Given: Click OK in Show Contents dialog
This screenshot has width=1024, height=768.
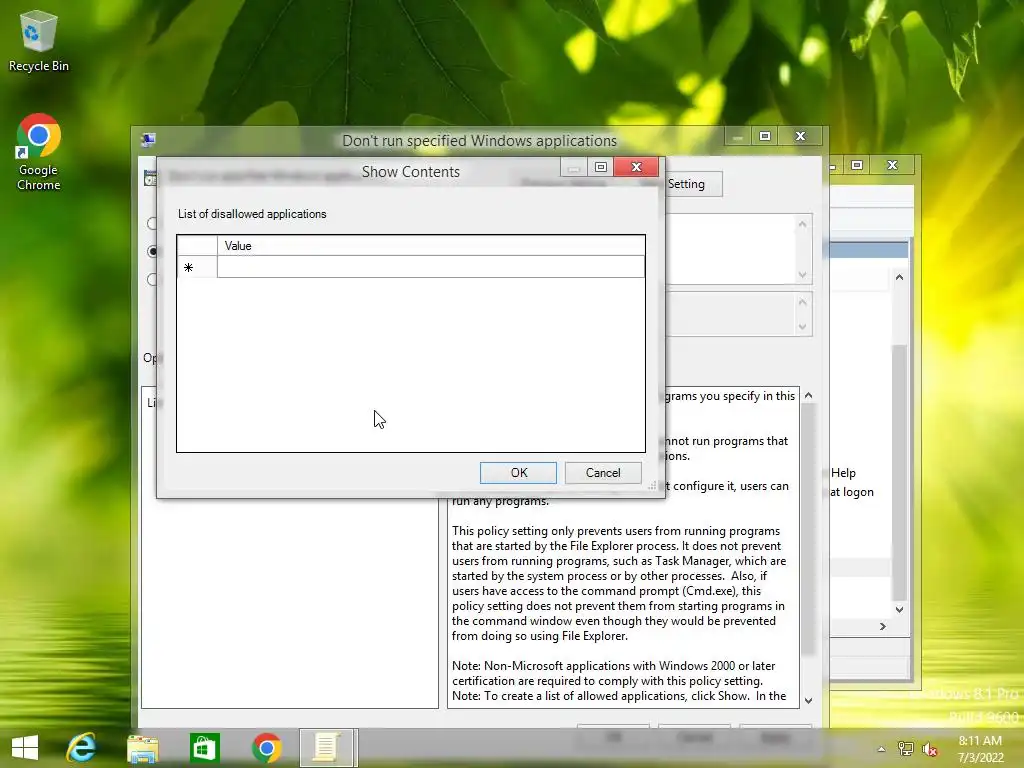Looking at the screenshot, I should [518, 473].
